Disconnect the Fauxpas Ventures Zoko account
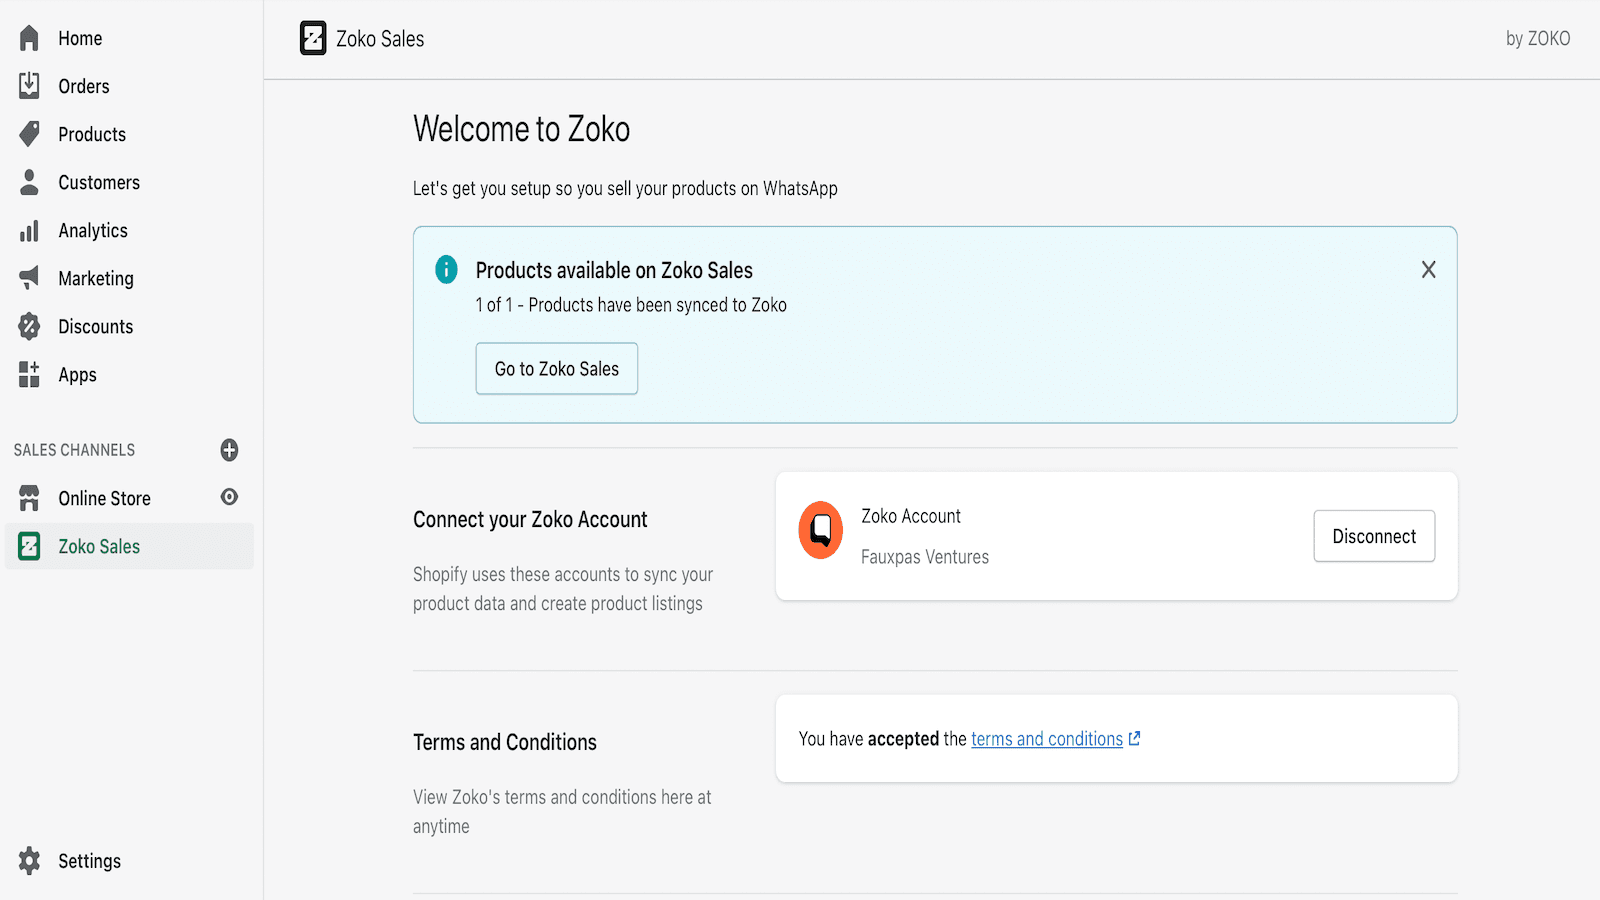Viewport: 1600px width, 900px height. pyautogui.click(x=1374, y=536)
